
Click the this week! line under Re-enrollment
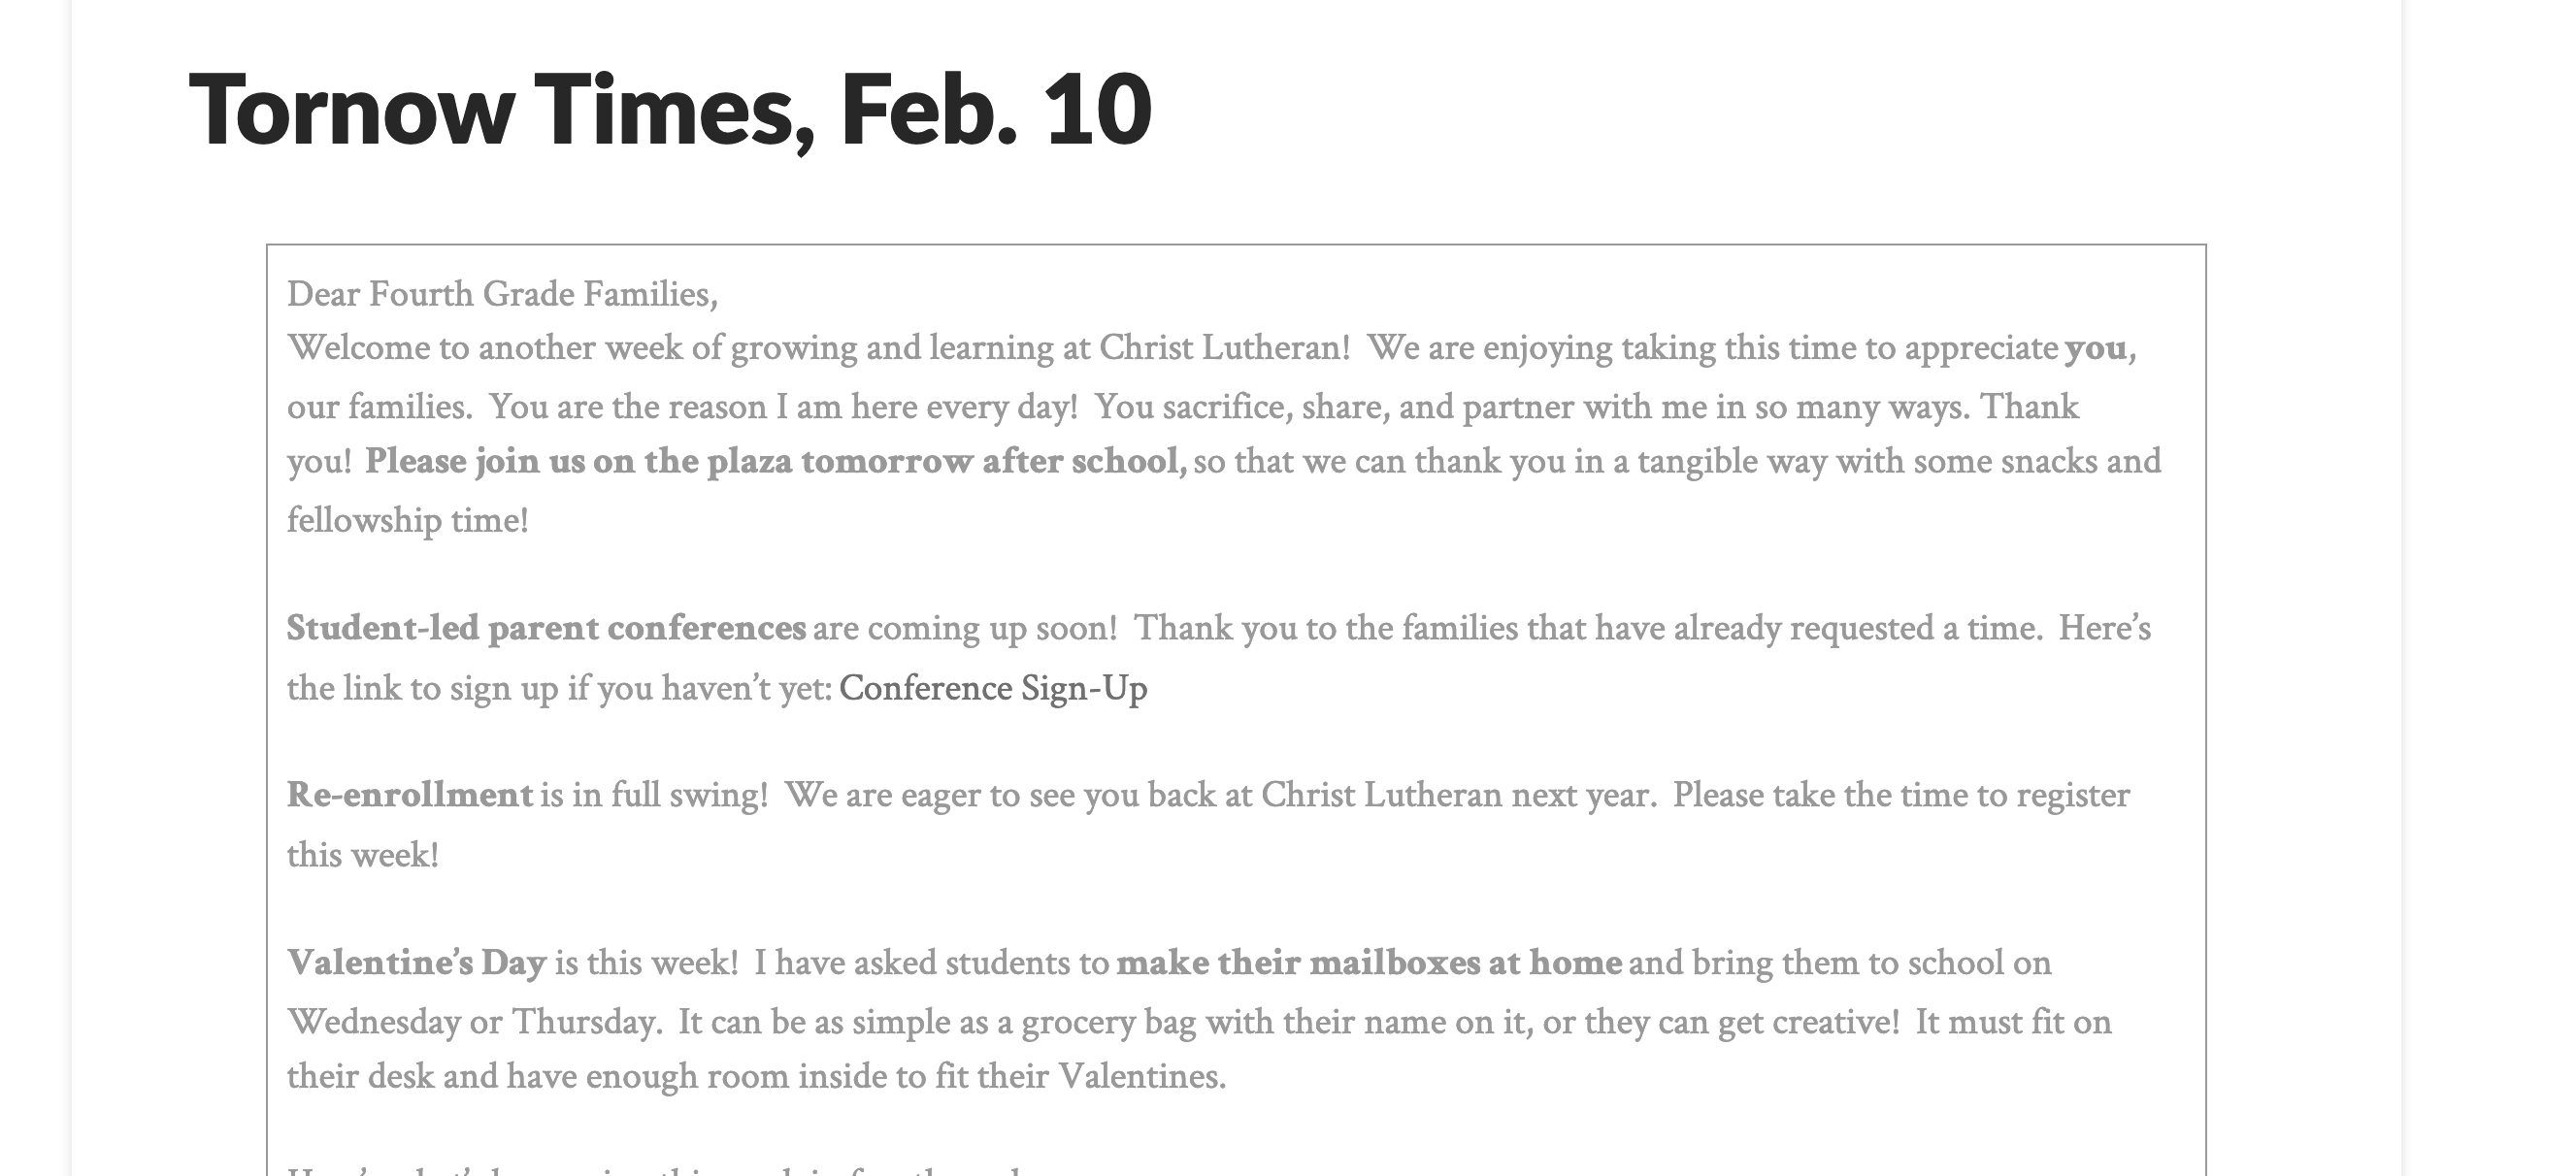(x=363, y=856)
